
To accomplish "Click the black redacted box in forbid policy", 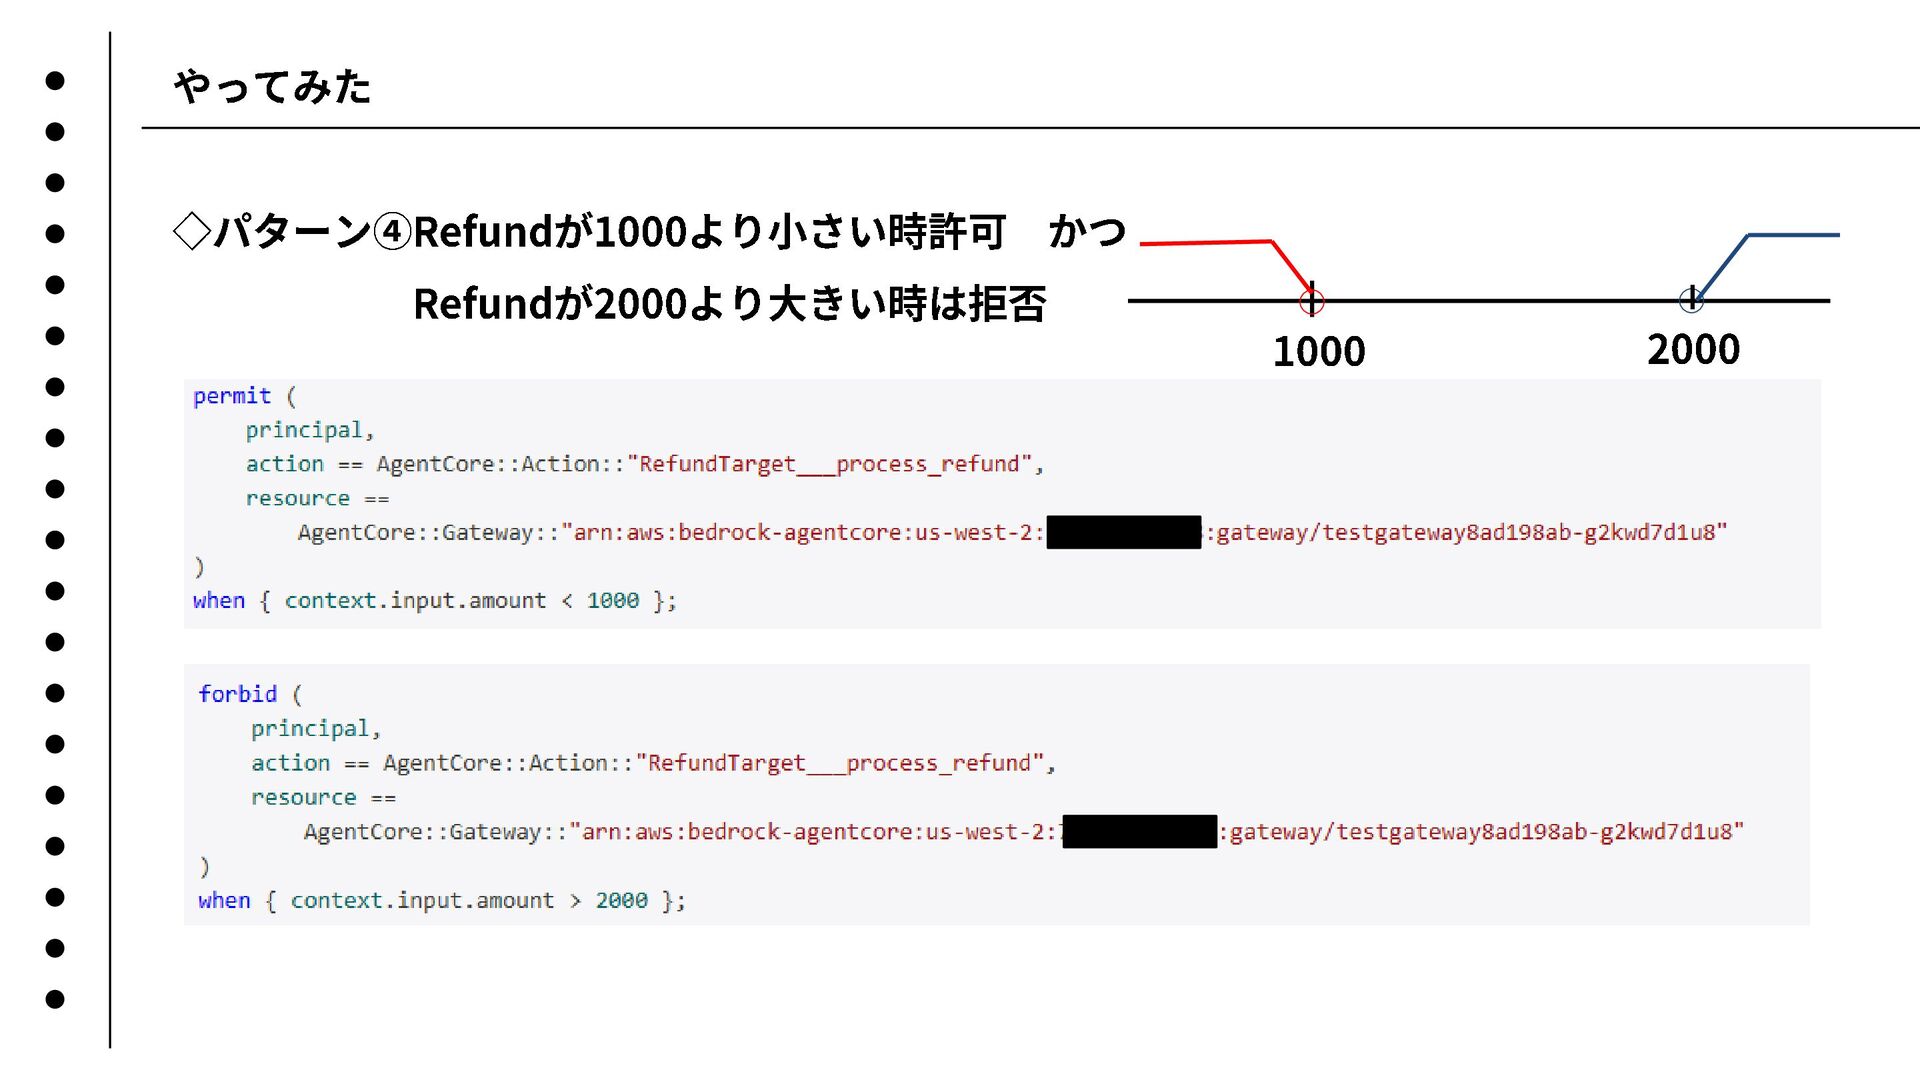I will tap(1139, 831).
